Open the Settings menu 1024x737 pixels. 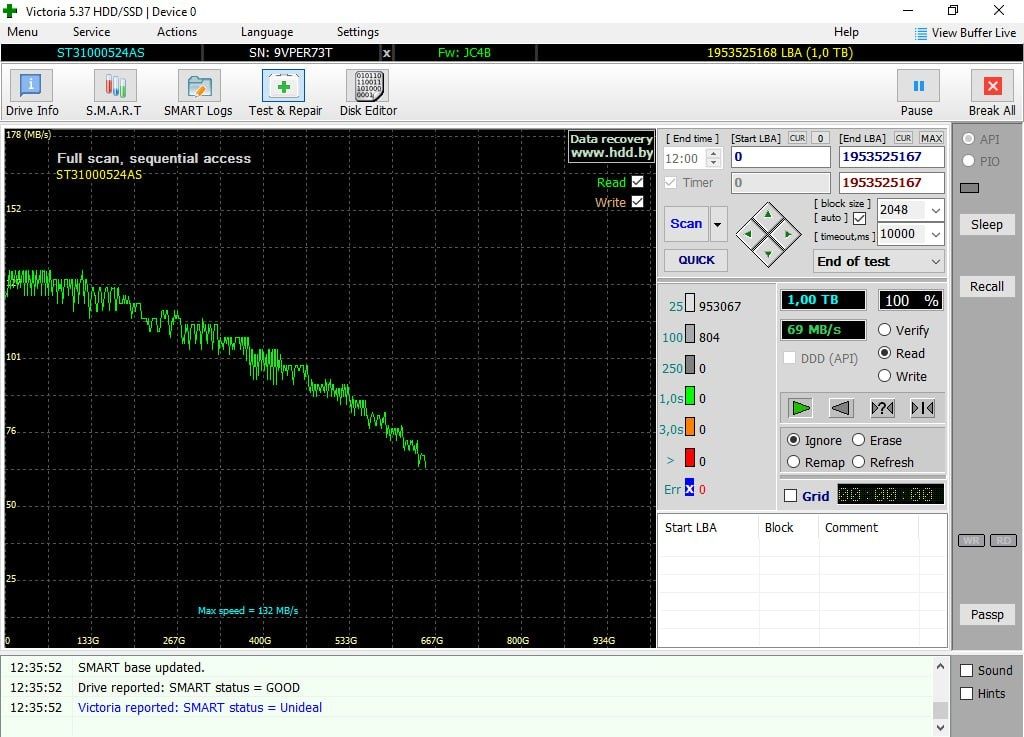pyautogui.click(x=357, y=32)
